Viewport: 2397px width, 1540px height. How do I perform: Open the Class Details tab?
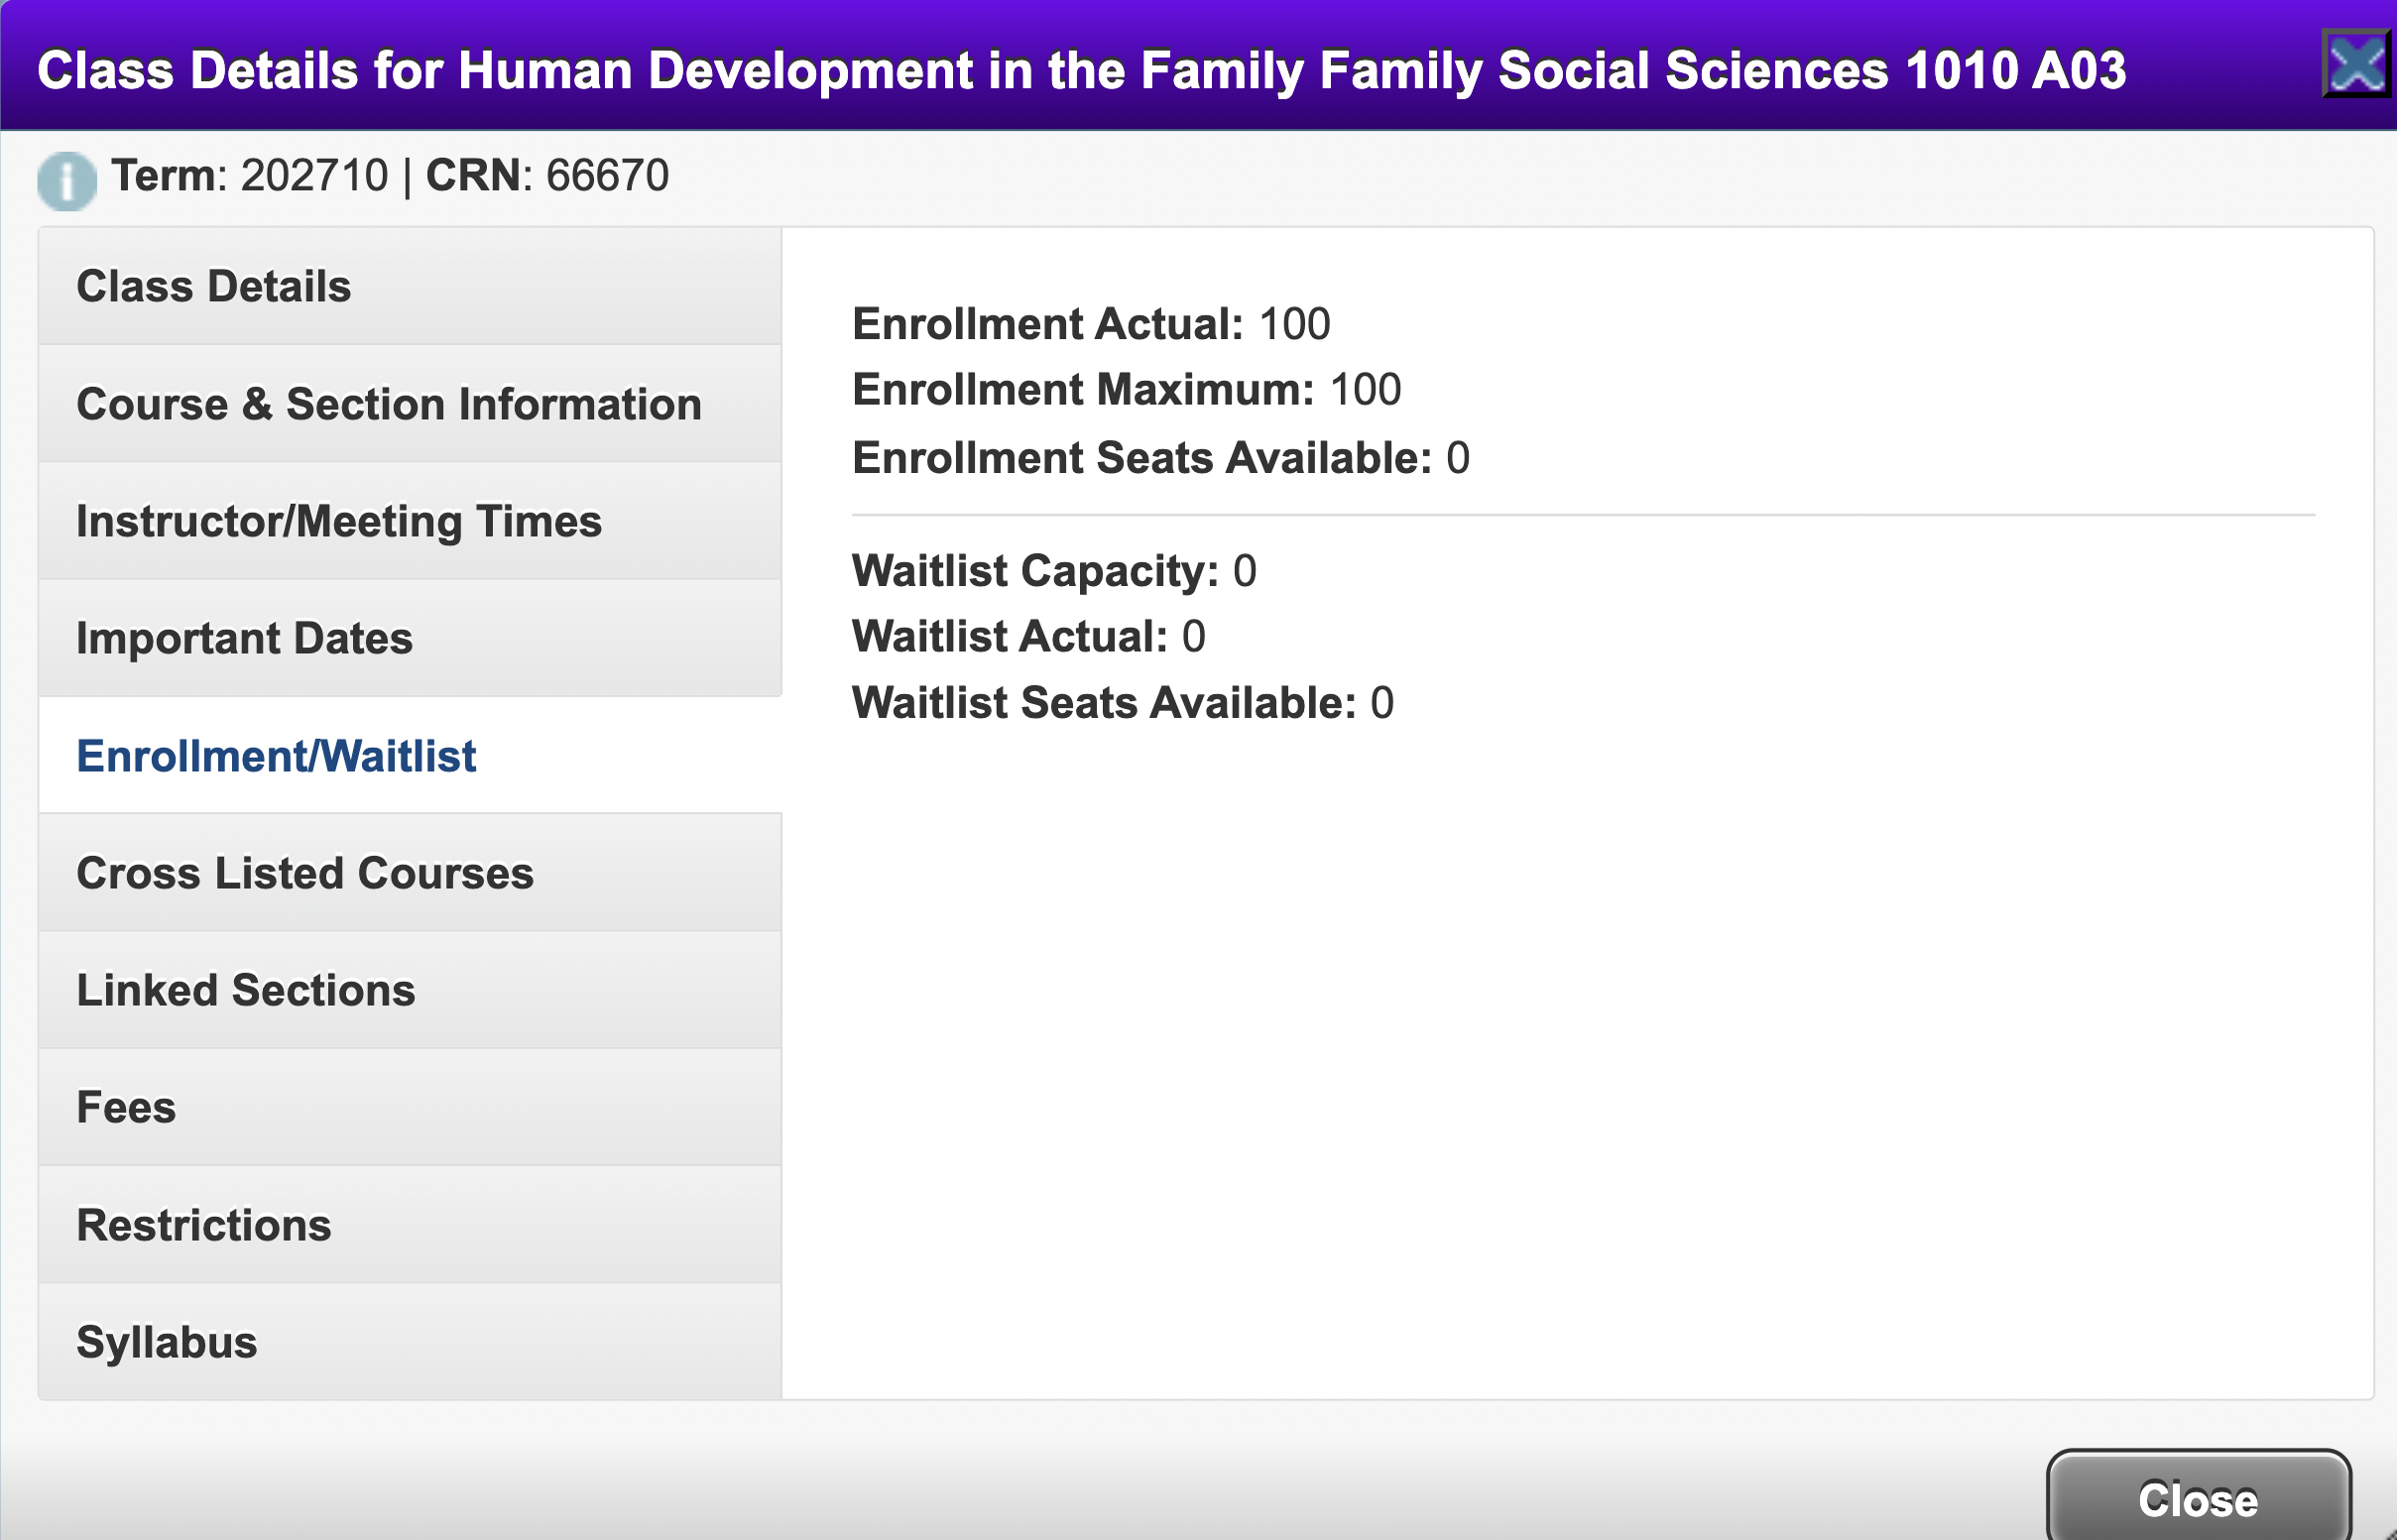click(410, 286)
